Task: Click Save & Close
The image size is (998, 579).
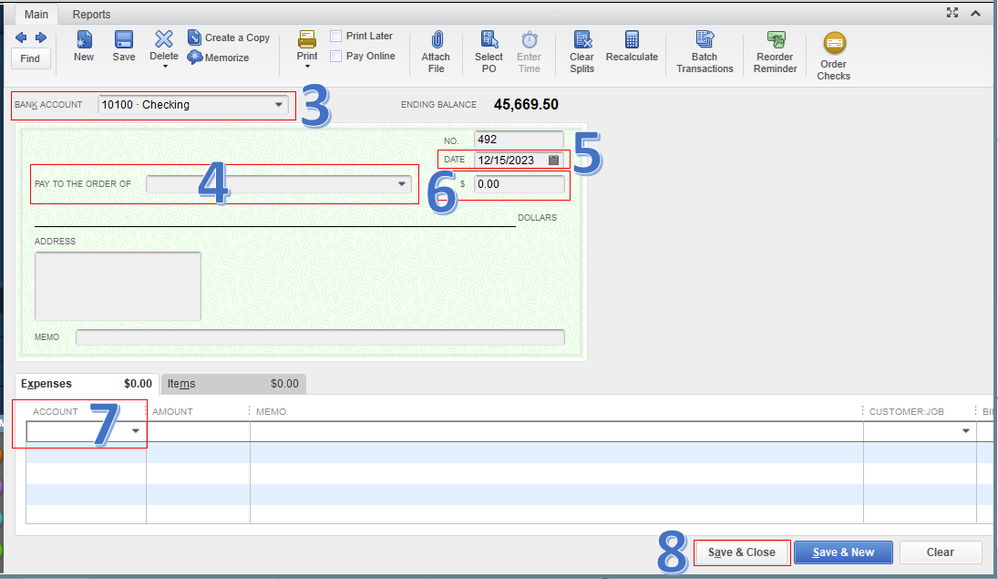Action: (x=741, y=552)
